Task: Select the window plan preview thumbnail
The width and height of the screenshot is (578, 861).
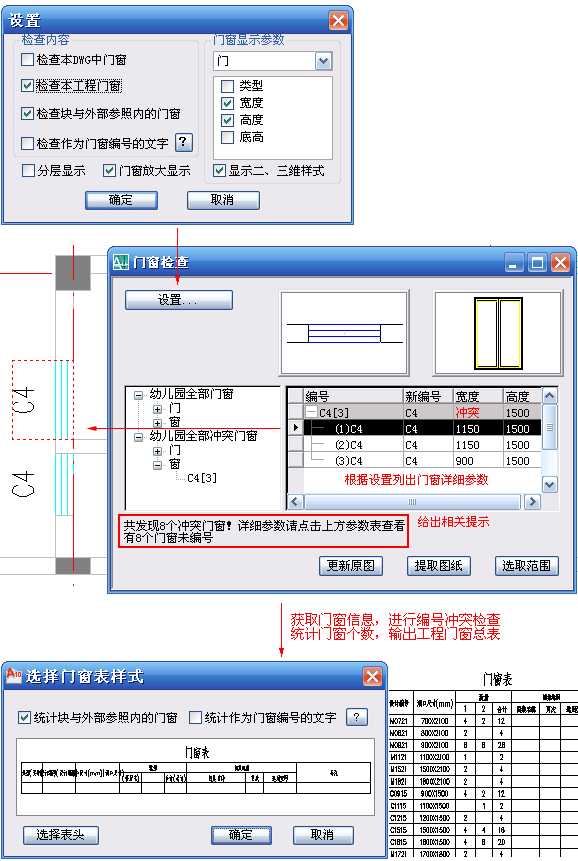Action: pos(344,333)
